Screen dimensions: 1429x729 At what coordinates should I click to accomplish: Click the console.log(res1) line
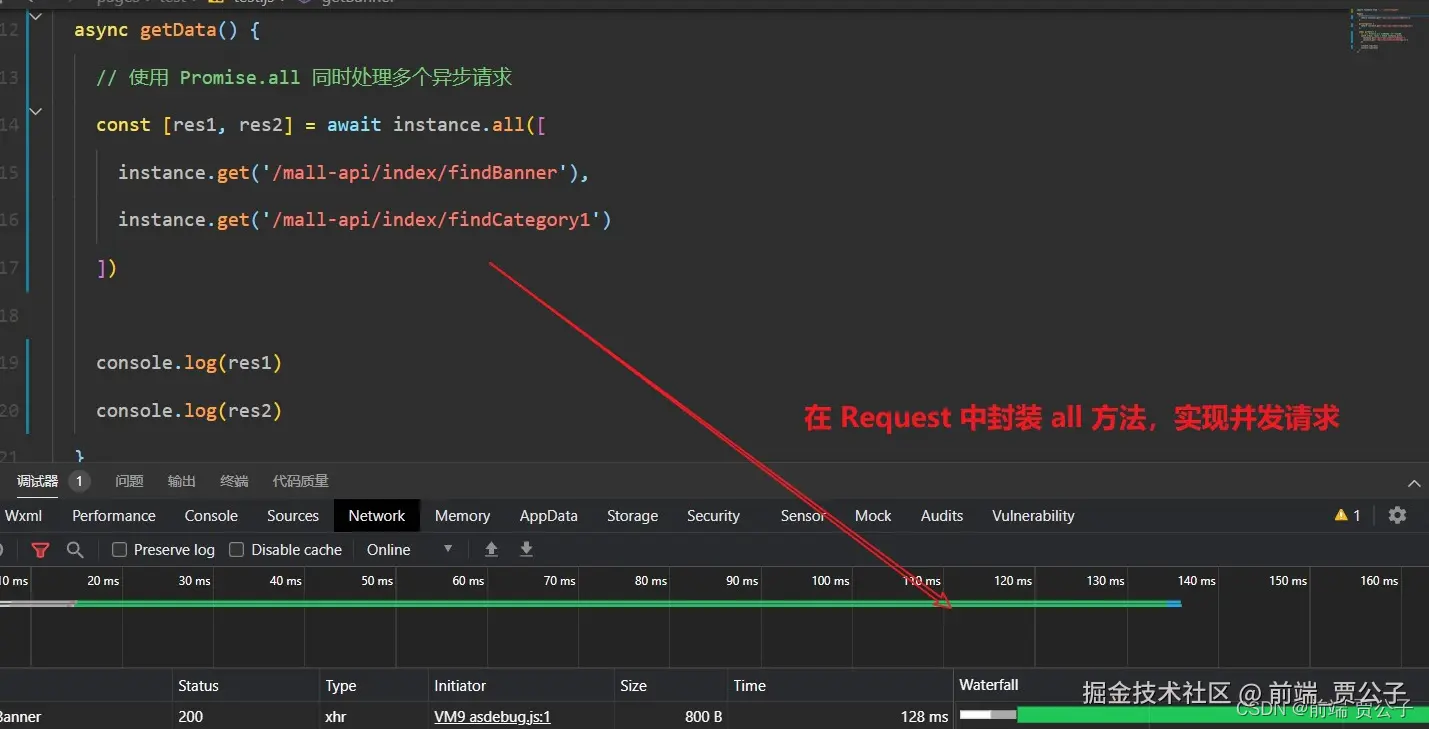[x=189, y=362]
